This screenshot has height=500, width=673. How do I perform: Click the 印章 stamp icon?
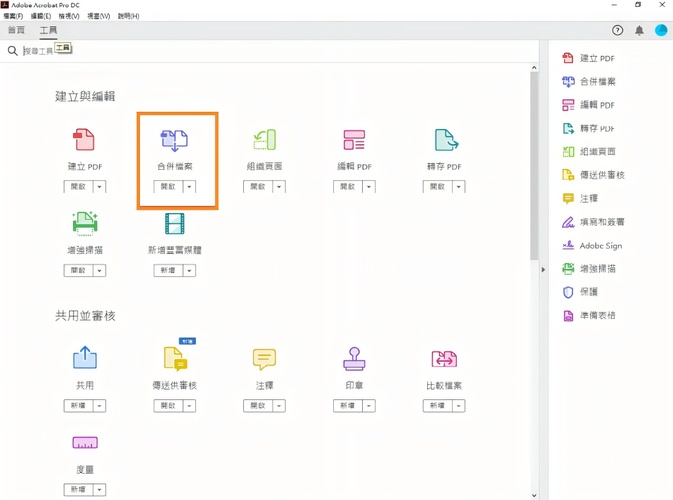[354, 358]
